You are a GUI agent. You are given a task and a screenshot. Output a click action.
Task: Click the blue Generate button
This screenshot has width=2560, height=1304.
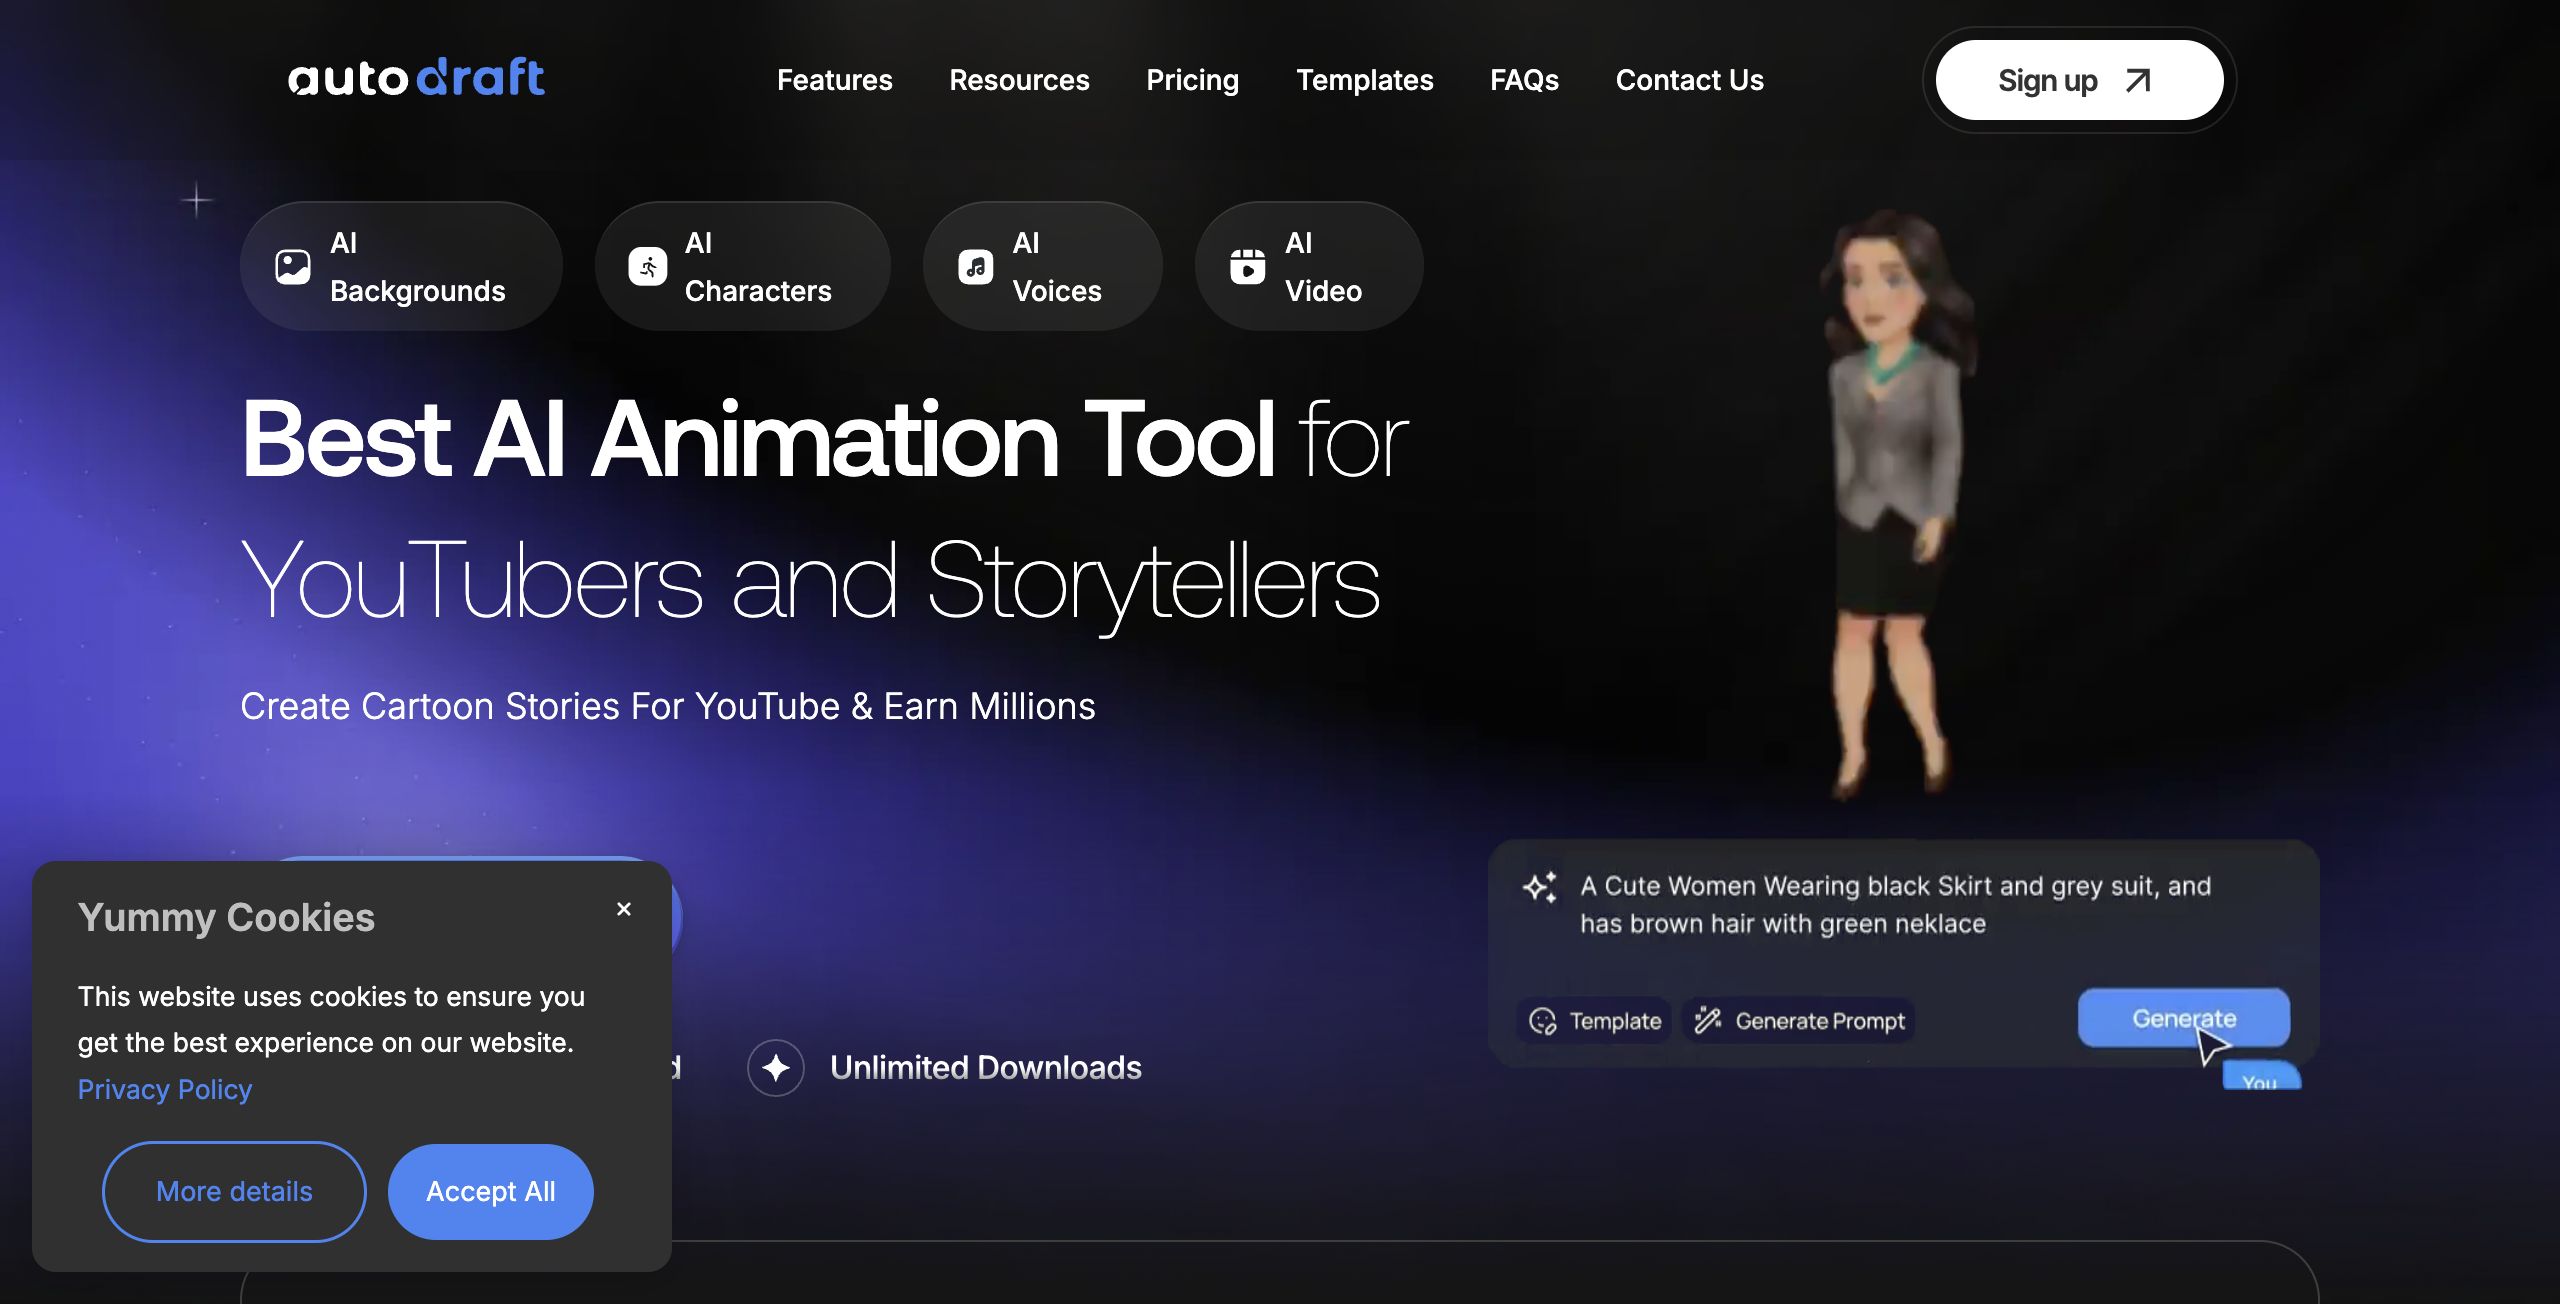[x=2184, y=1018]
